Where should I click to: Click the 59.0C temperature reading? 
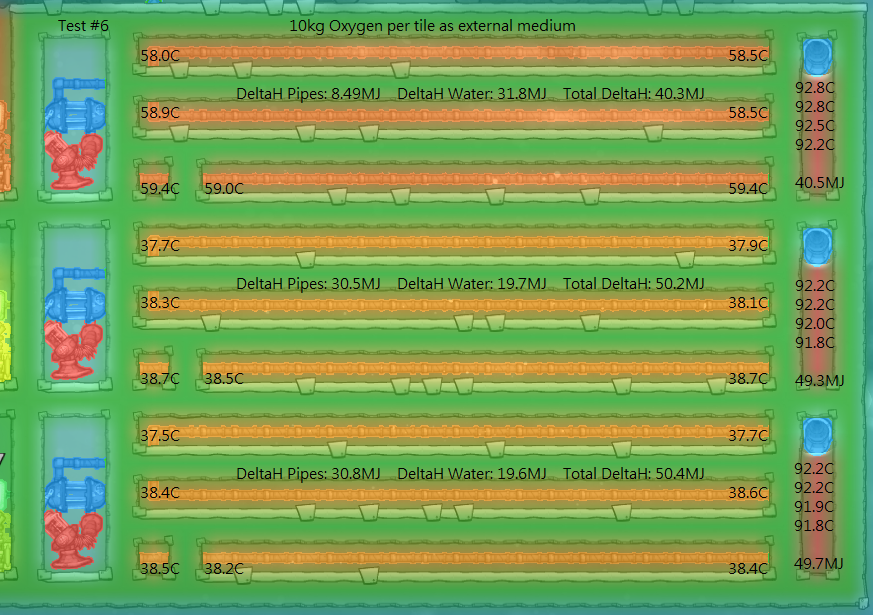(x=224, y=189)
